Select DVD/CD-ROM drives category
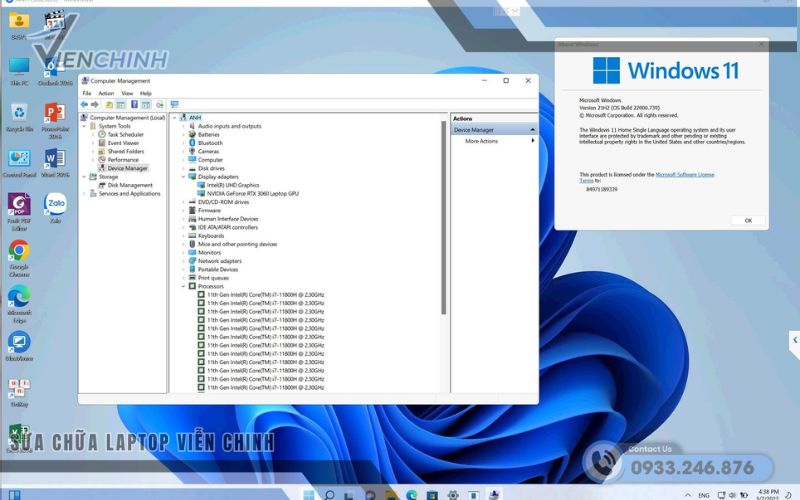 (223, 202)
